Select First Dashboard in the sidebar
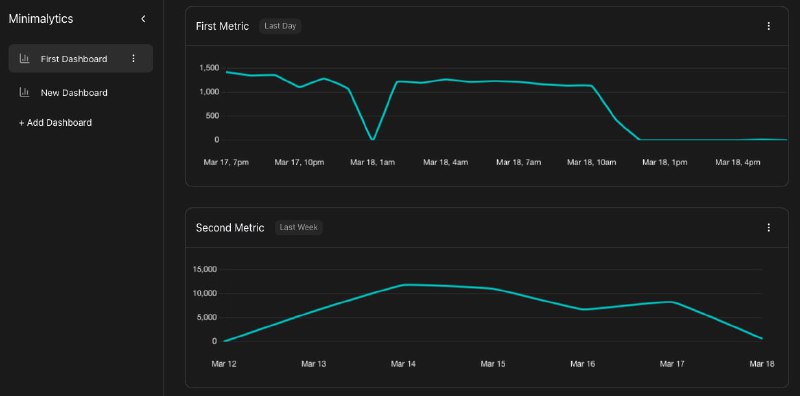The width and height of the screenshot is (800, 396). pos(81,59)
